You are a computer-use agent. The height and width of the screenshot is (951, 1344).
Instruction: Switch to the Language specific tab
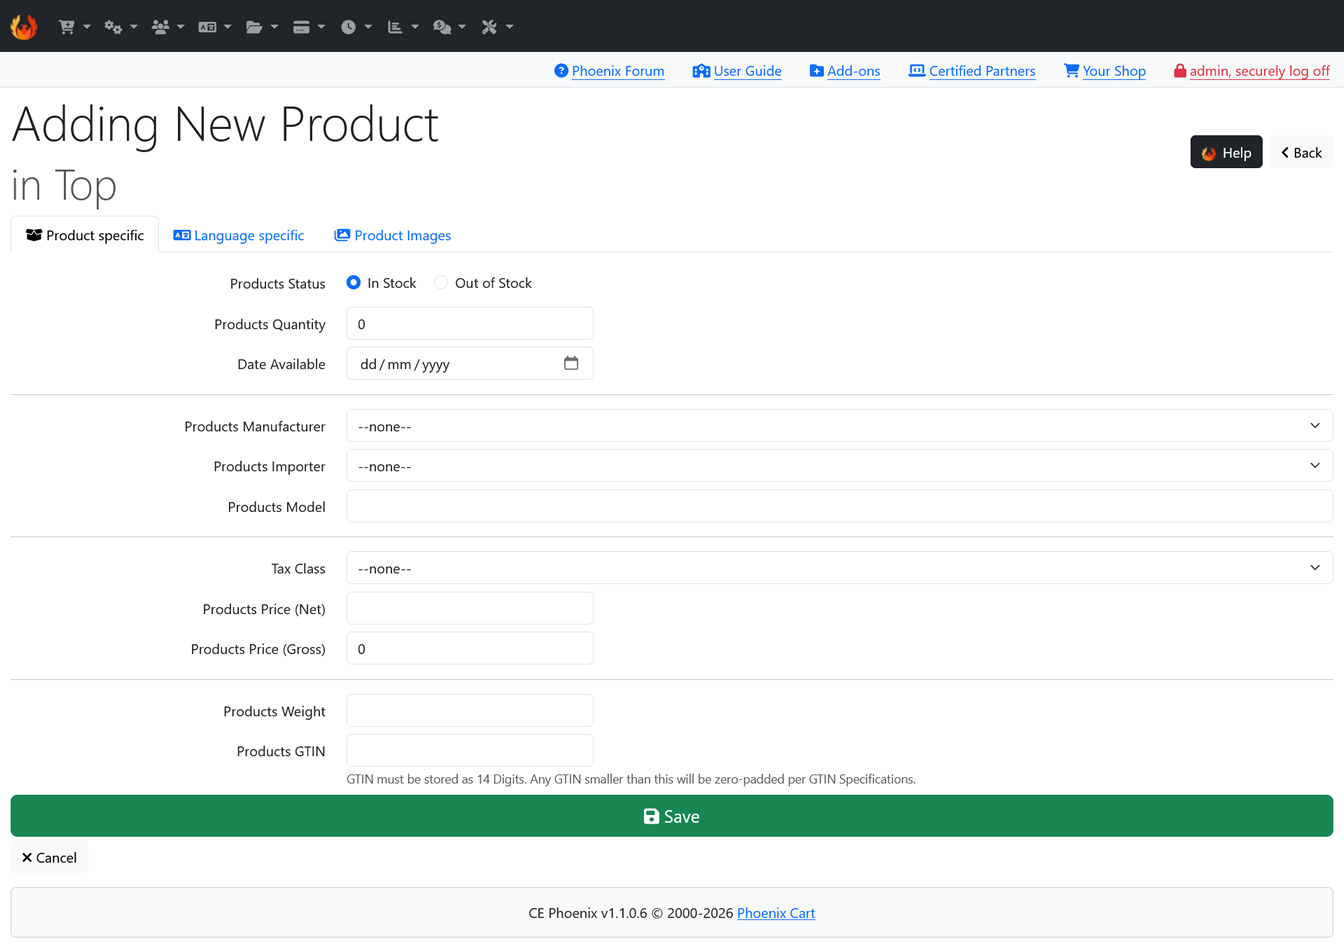tap(238, 235)
